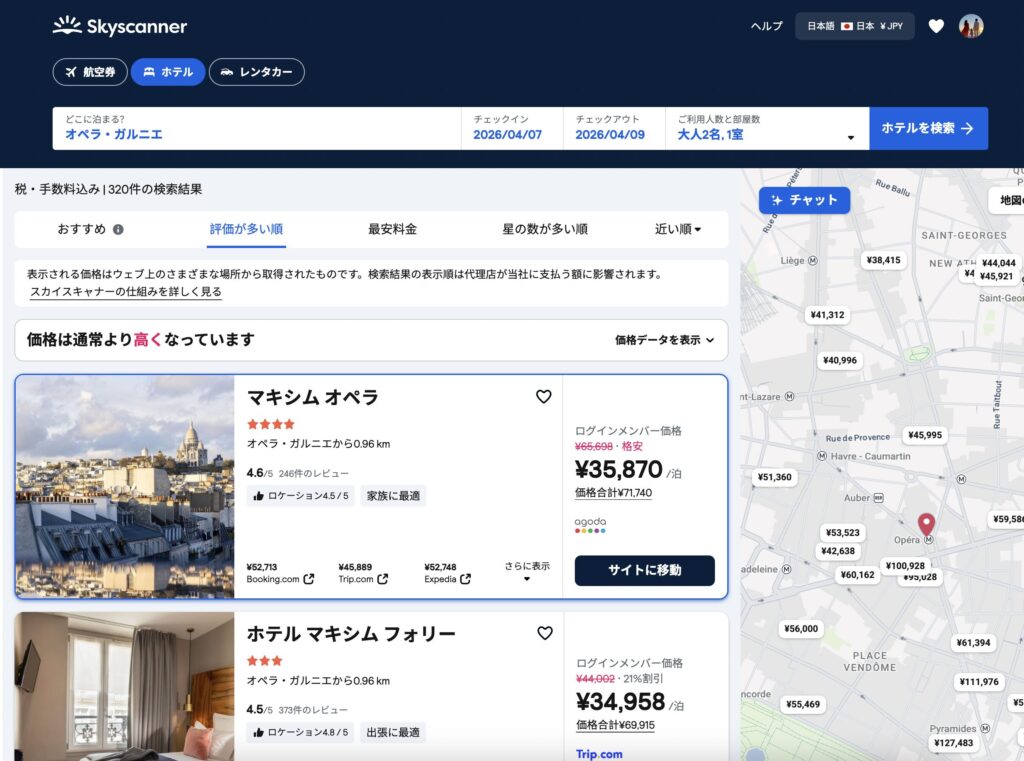Click the Skyscanner logo
This screenshot has width=1024, height=761.
point(120,26)
